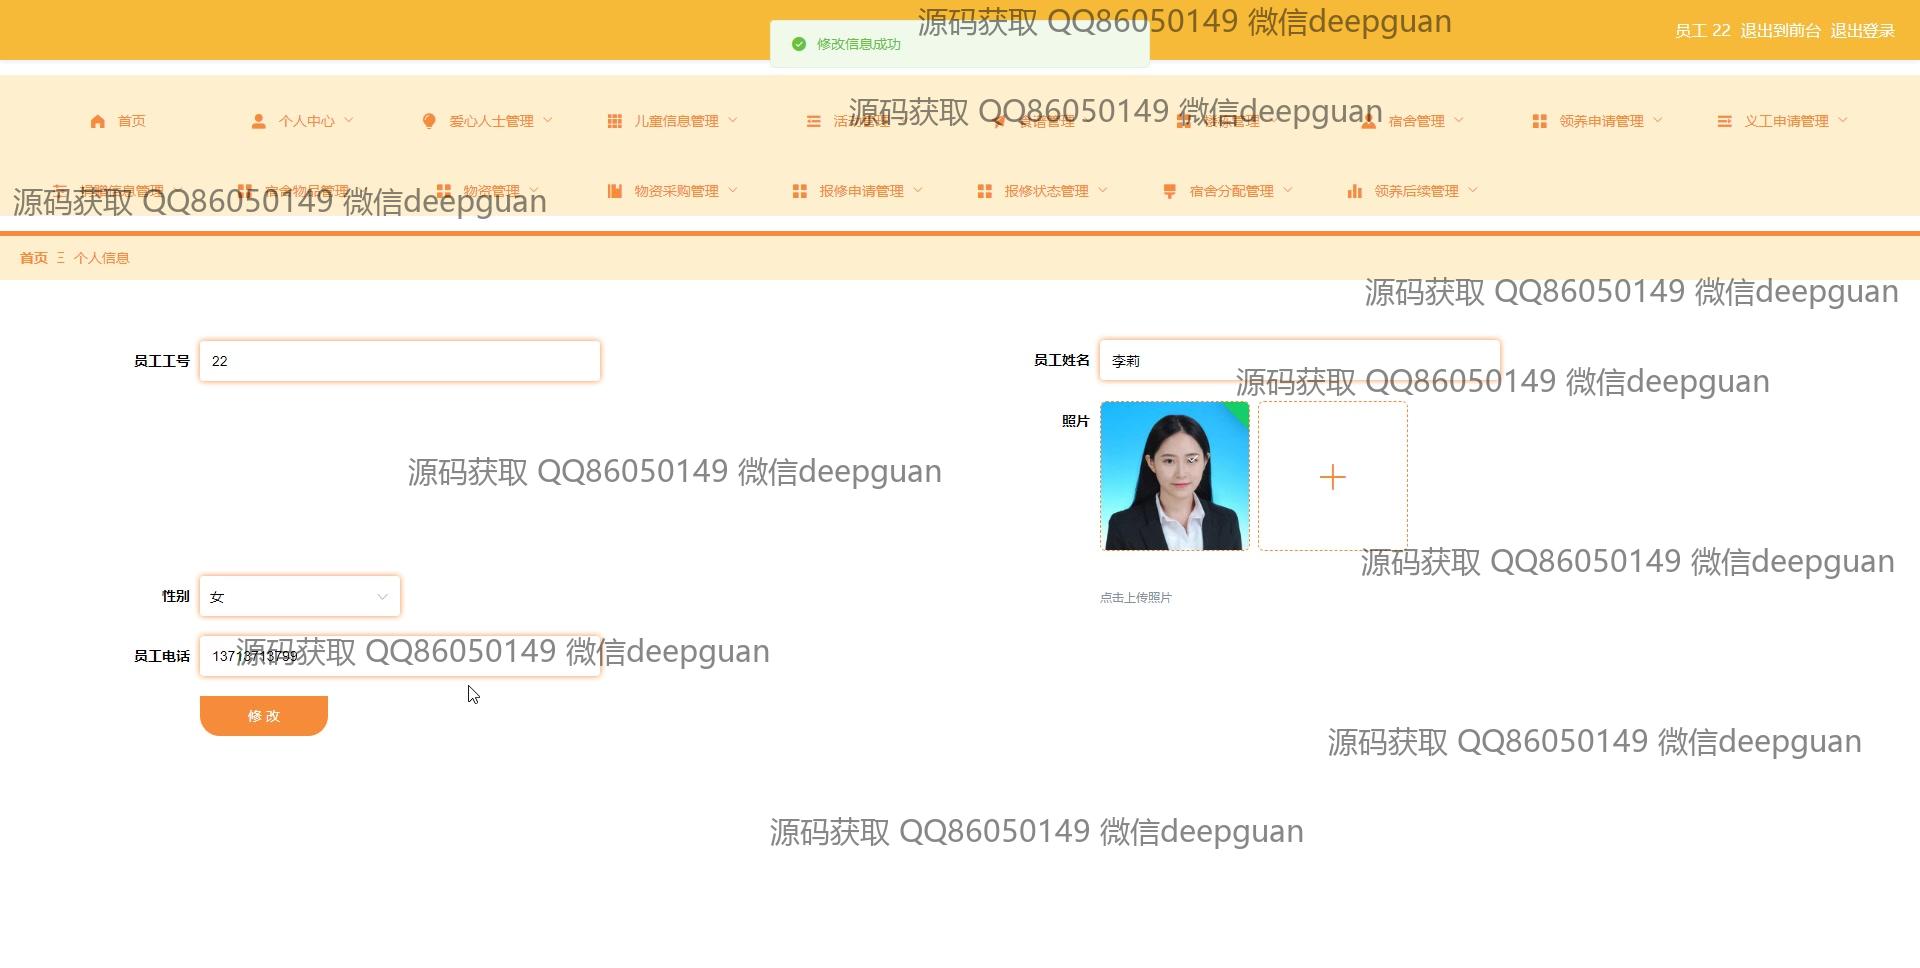Viewport: 1920px width, 968px height.
Task: Expand the 报修状态管理 menu chevron
Action: point(1103,190)
